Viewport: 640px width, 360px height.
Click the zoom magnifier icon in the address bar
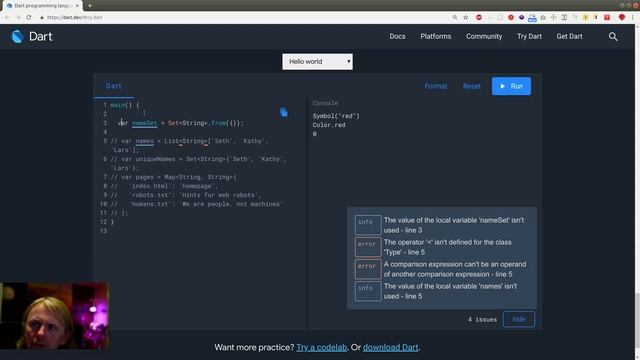[x=455, y=18]
